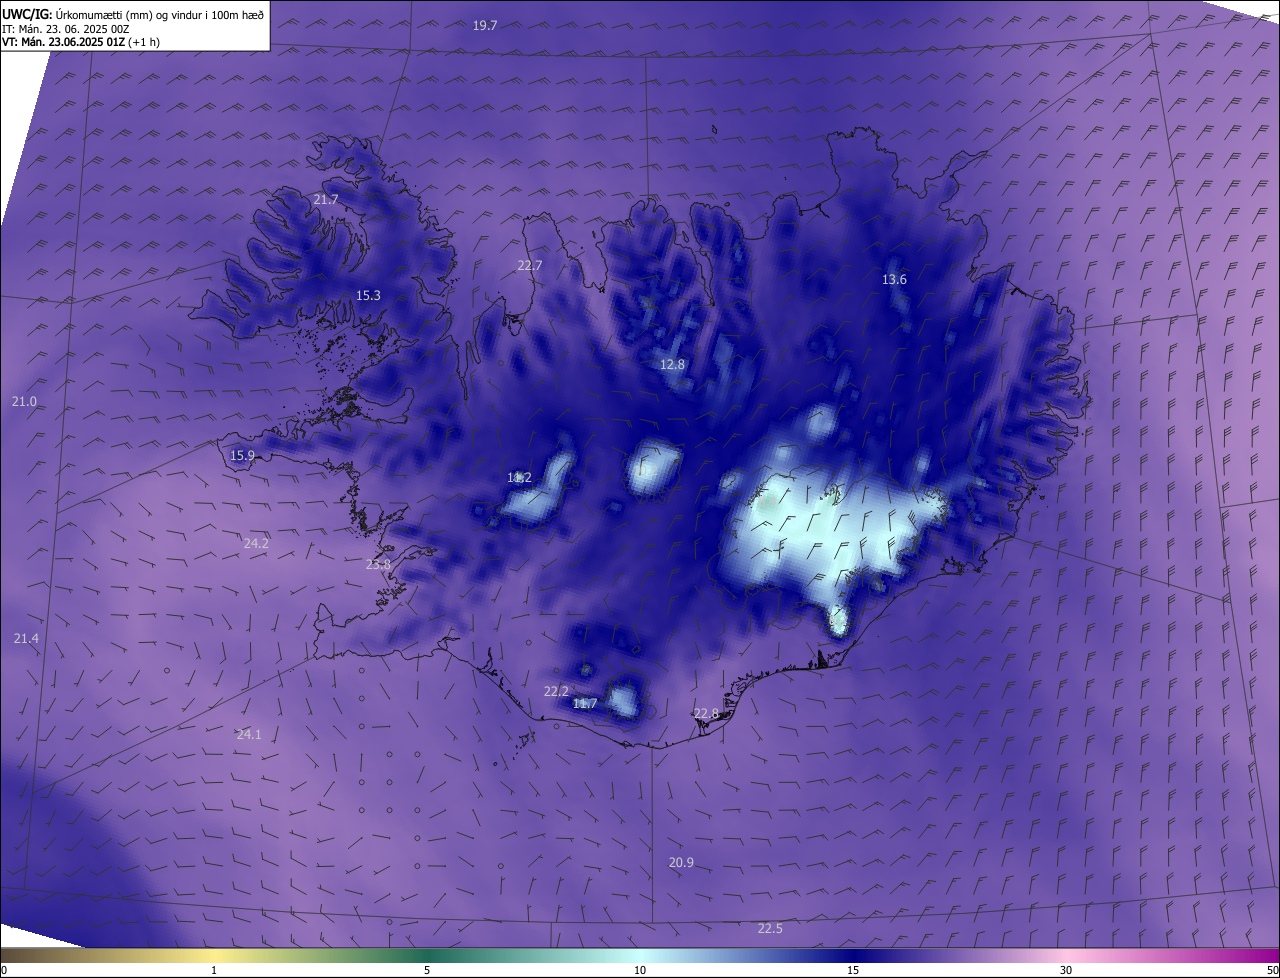Click the 1 tick on the color scale
Image resolution: width=1280 pixels, height=978 pixels.
tap(214, 970)
